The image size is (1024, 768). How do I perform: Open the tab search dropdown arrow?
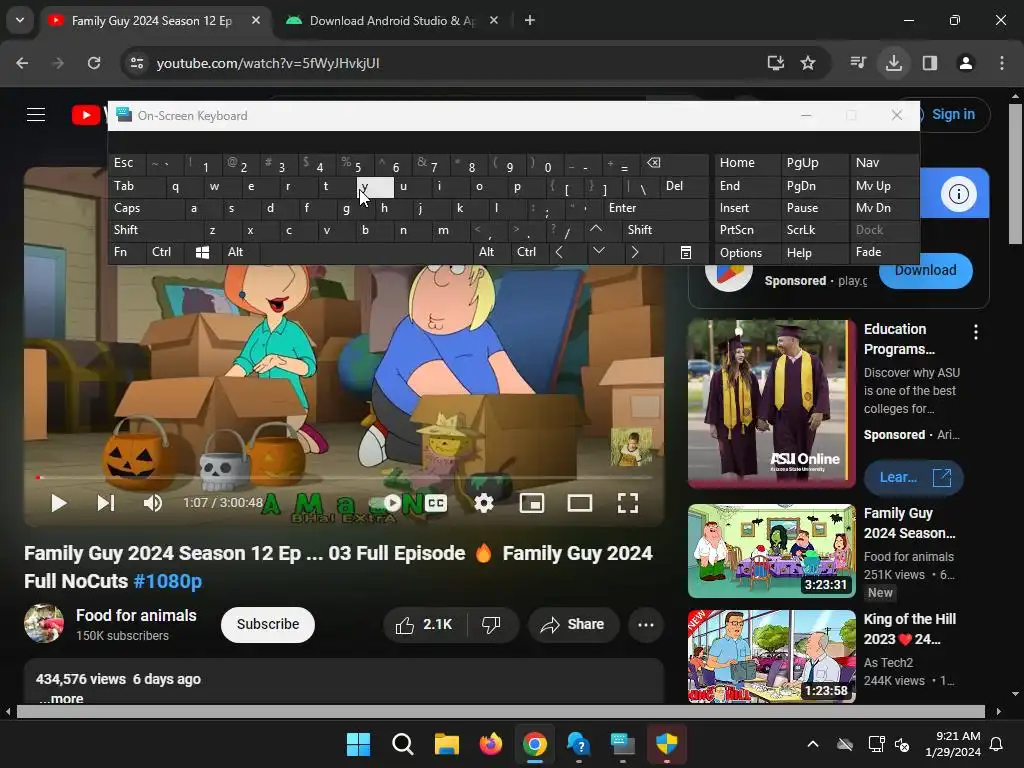[x=20, y=20]
